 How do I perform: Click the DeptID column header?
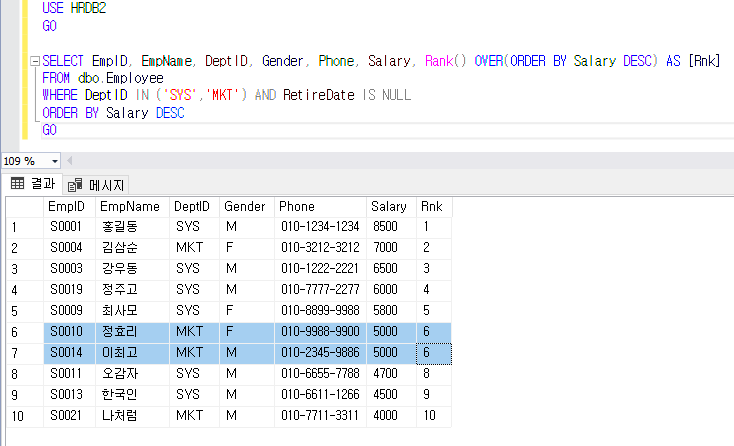(x=194, y=206)
